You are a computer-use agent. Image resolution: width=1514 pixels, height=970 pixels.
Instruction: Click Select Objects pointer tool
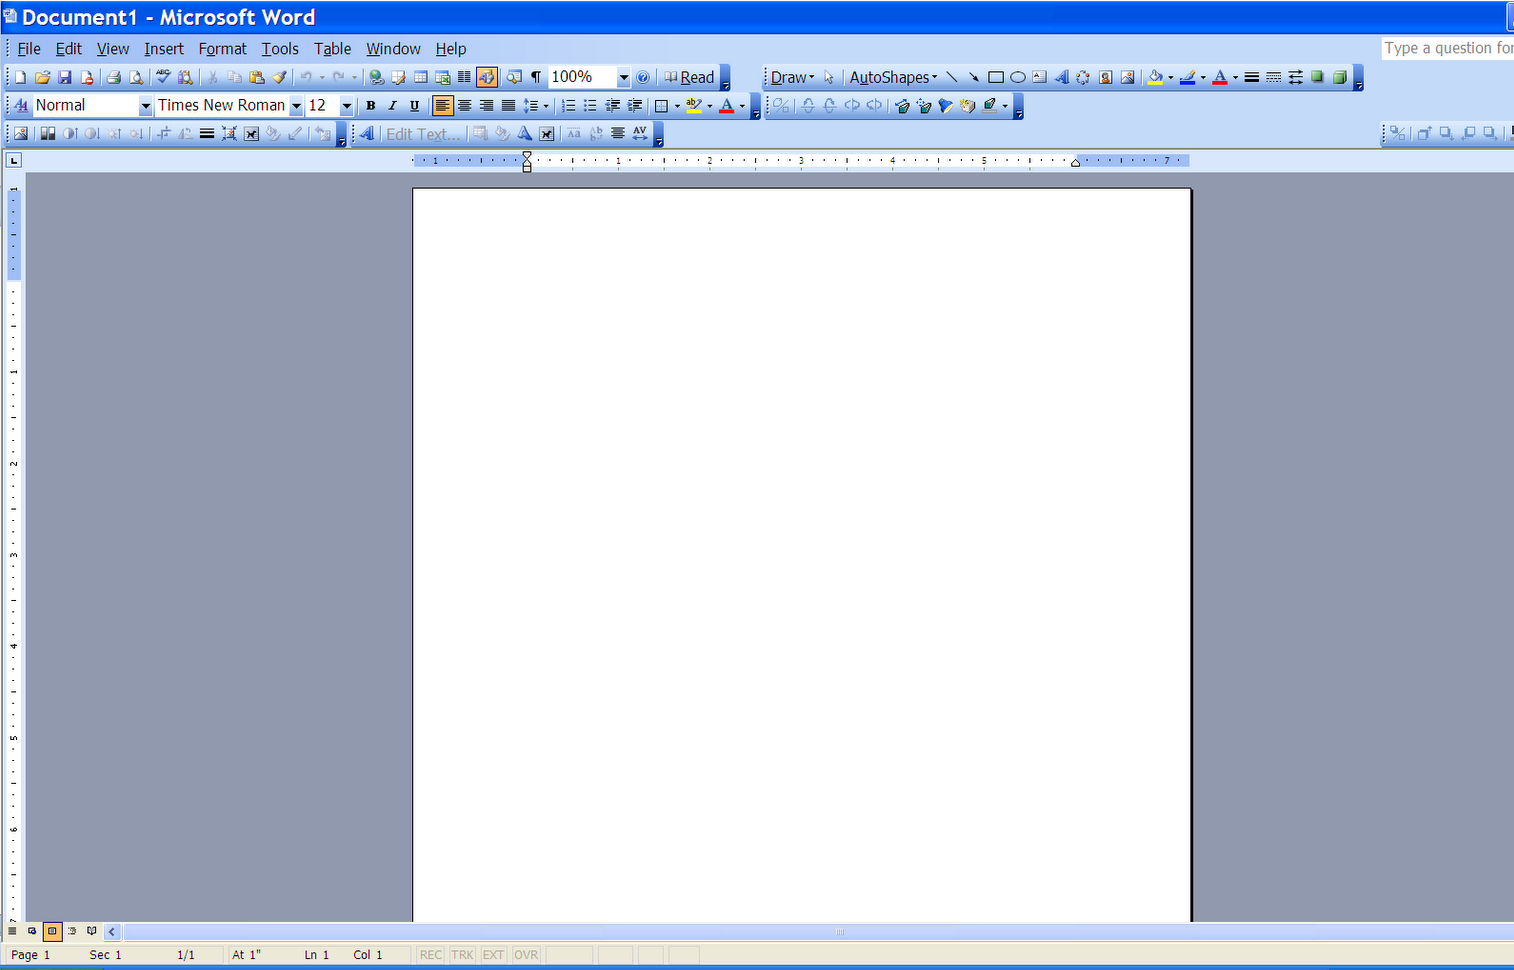829,77
